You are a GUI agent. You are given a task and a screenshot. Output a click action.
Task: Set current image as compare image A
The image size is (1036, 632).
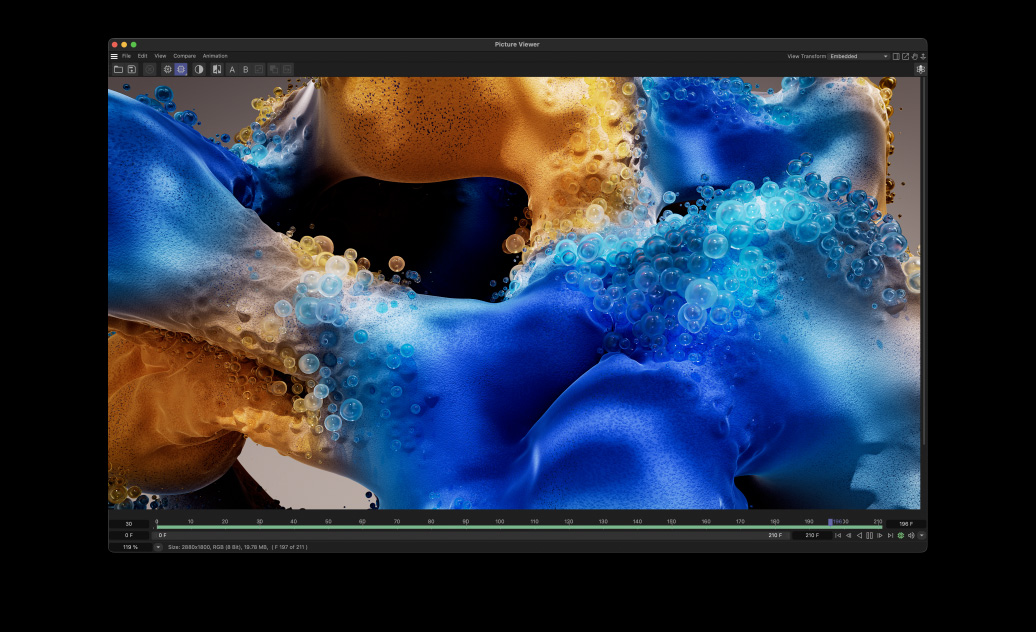pyautogui.click(x=232, y=69)
